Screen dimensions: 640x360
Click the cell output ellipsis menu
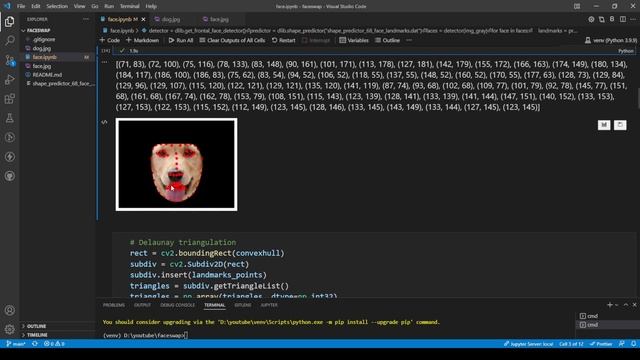[104, 62]
